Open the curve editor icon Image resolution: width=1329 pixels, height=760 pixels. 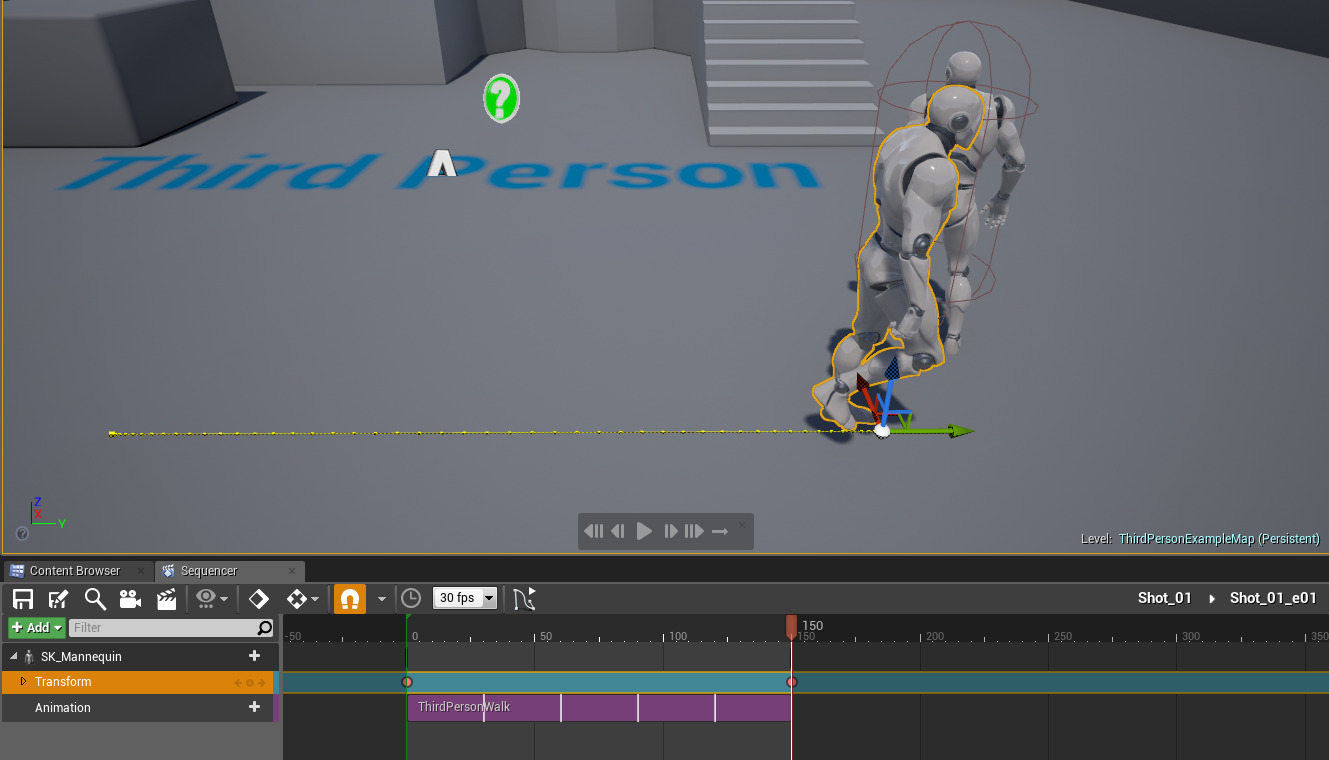click(x=523, y=597)
